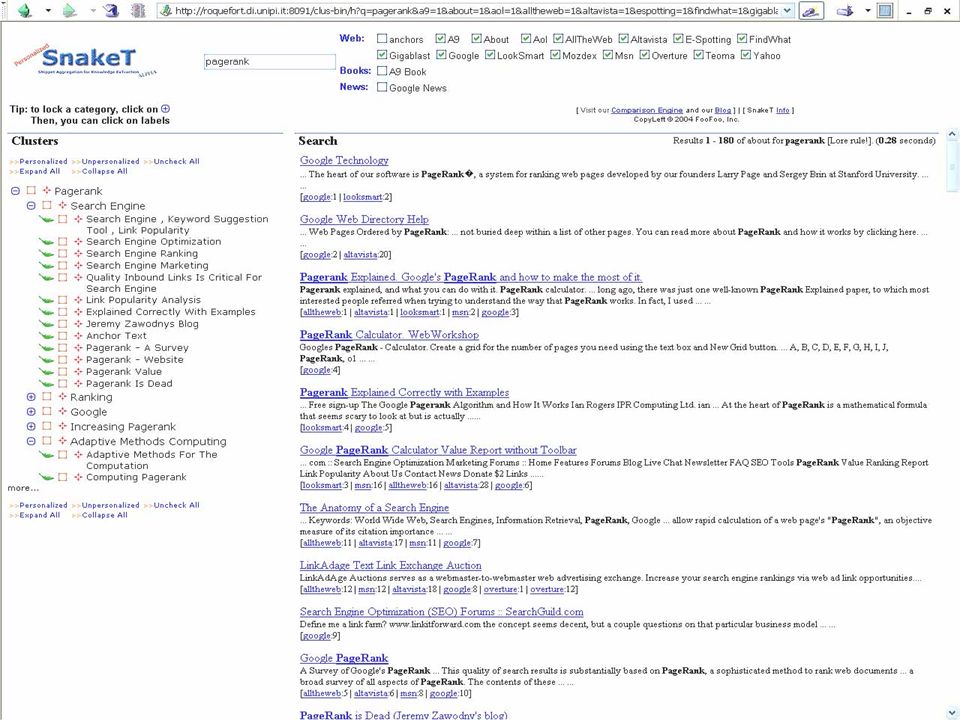This screenshot has width=960, height=720.
Task: Open The Anatomy of a Search Engine result
Action: (x=374, y=508)
